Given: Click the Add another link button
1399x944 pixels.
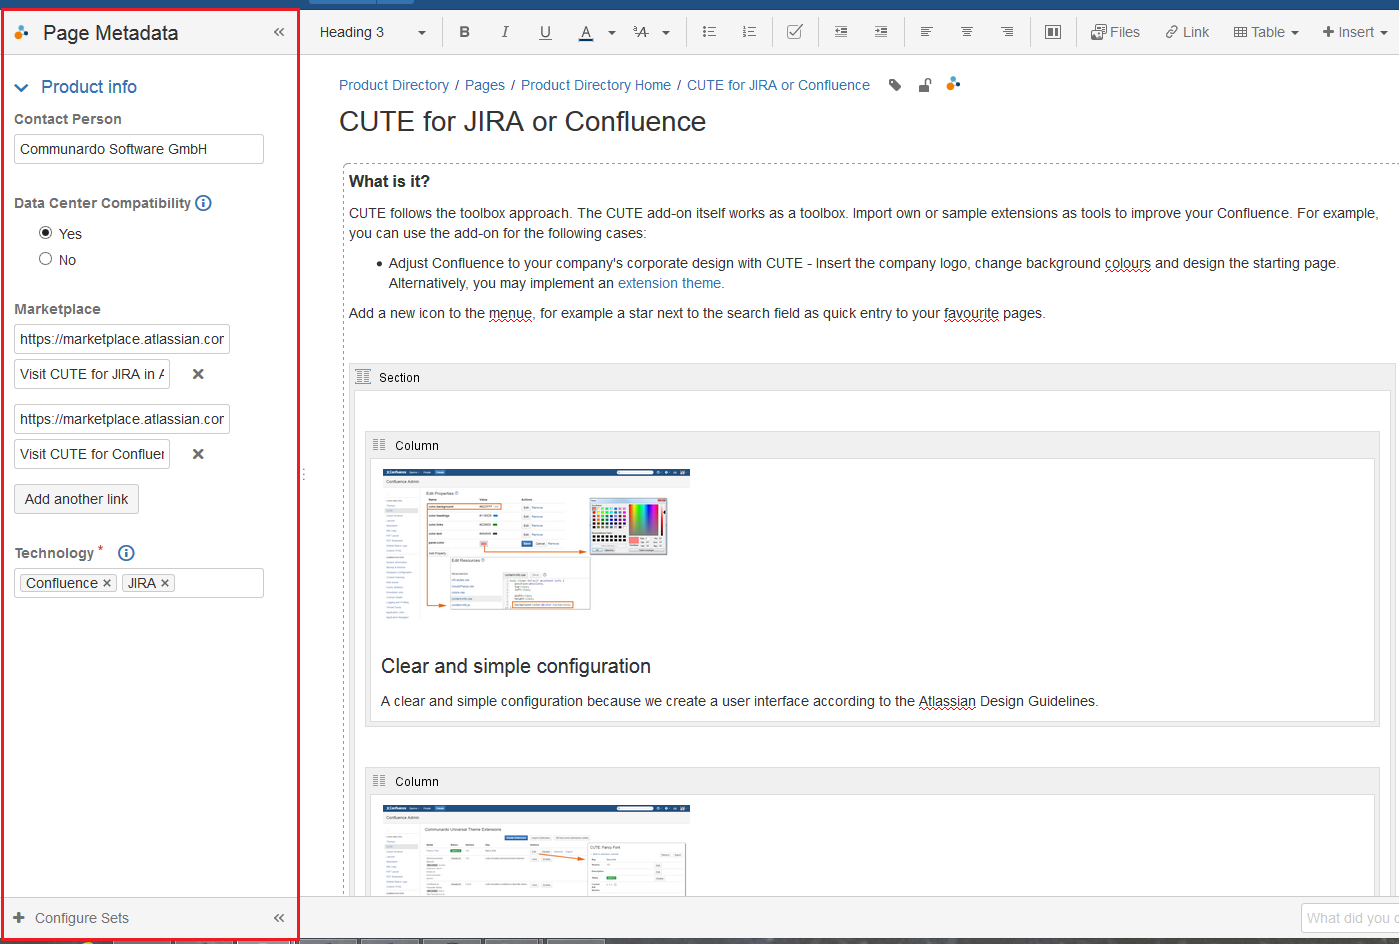Looking at the screenshot, I should point(77,499).
